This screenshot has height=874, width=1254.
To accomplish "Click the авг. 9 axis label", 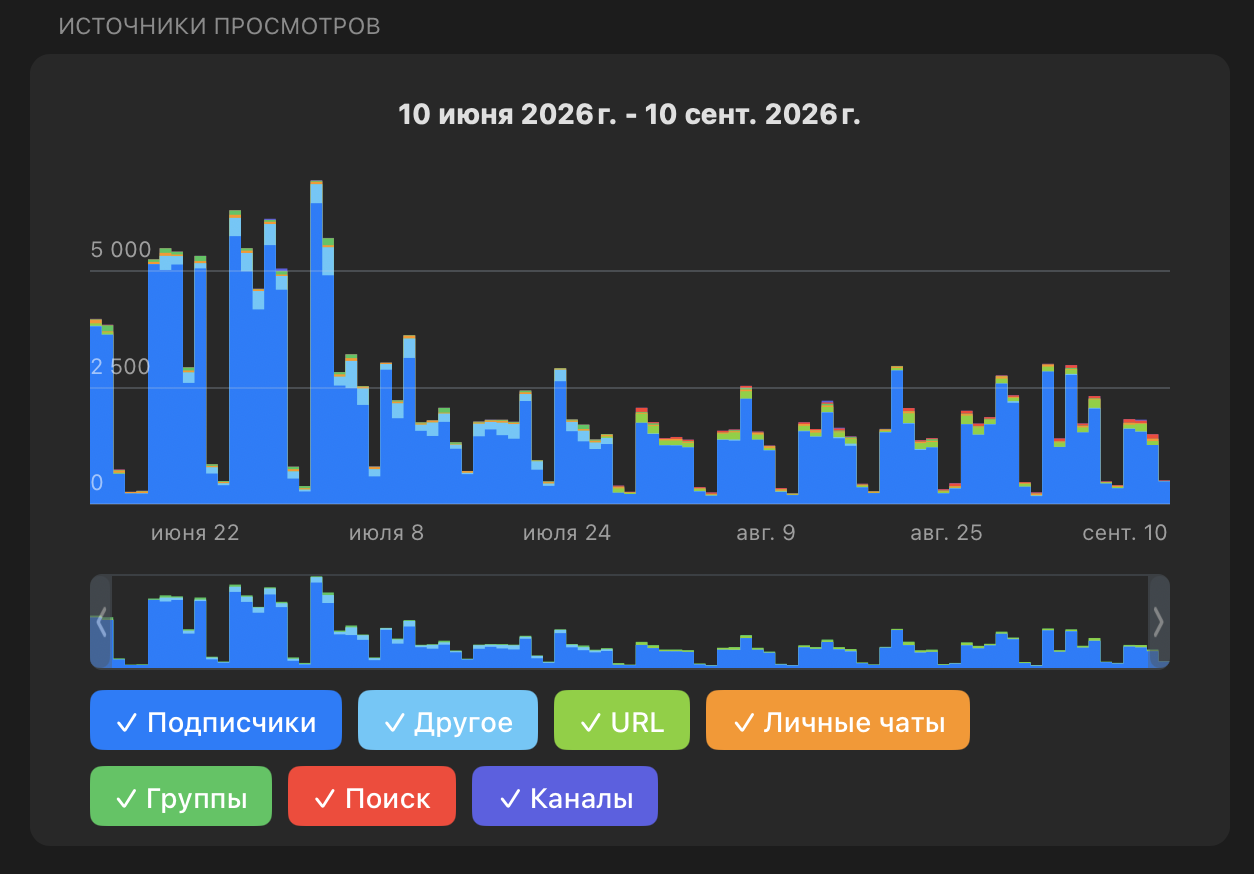I will pyautogui.click(x=766, y=532).
